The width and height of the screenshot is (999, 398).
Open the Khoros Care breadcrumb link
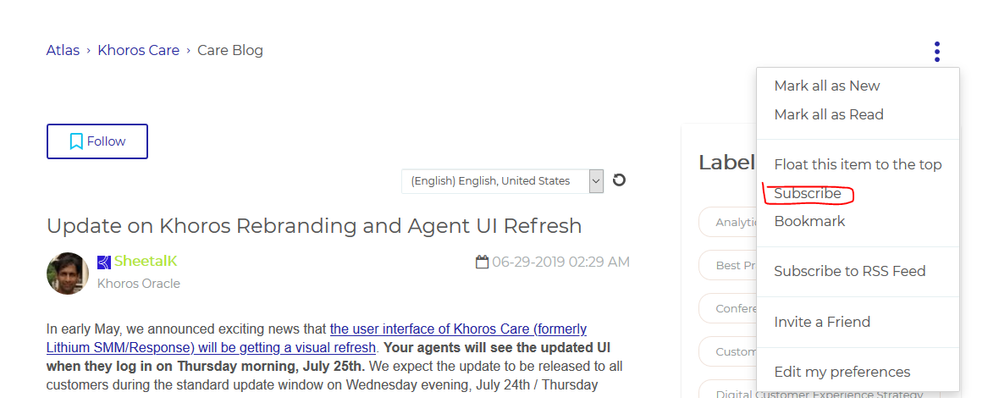pyautogui.click(x=138, y=50)
